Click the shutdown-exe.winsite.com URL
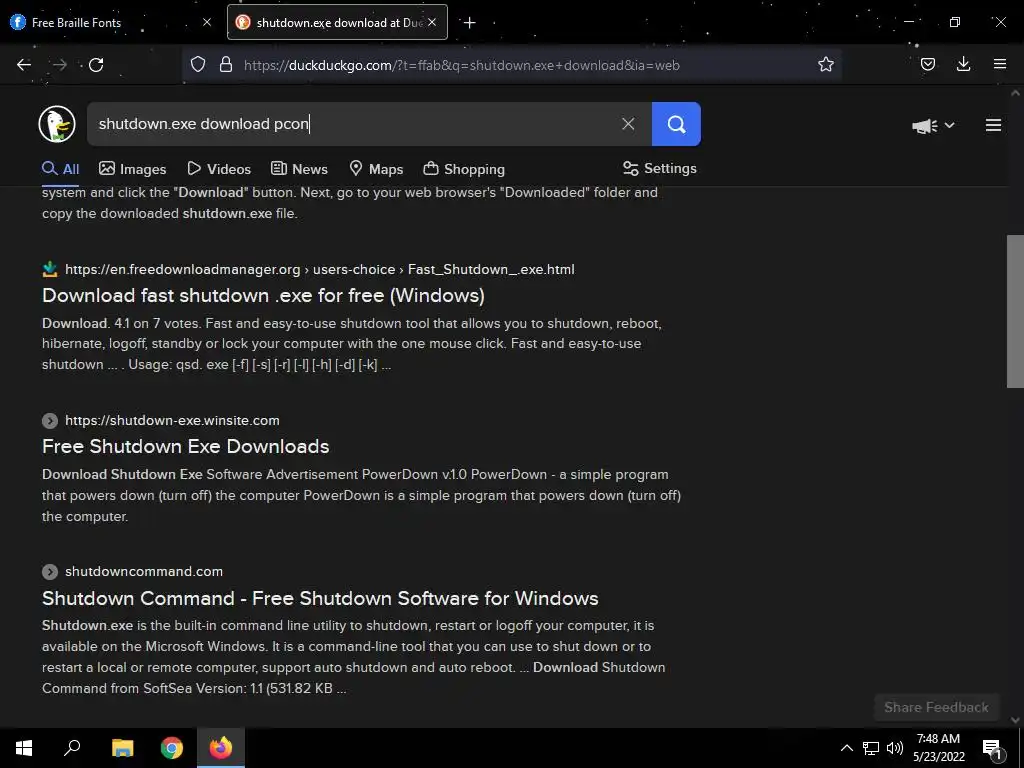 point(172,421)
